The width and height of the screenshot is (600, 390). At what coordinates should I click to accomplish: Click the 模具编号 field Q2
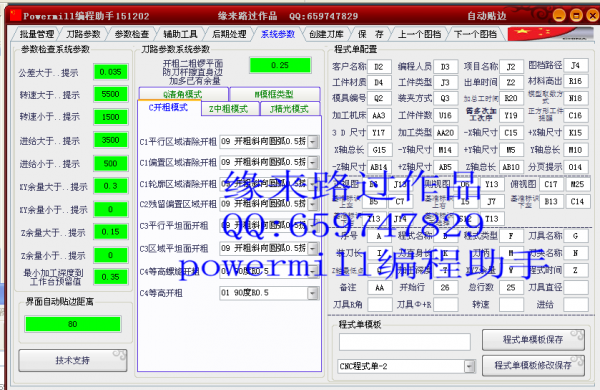coord(379,98)
